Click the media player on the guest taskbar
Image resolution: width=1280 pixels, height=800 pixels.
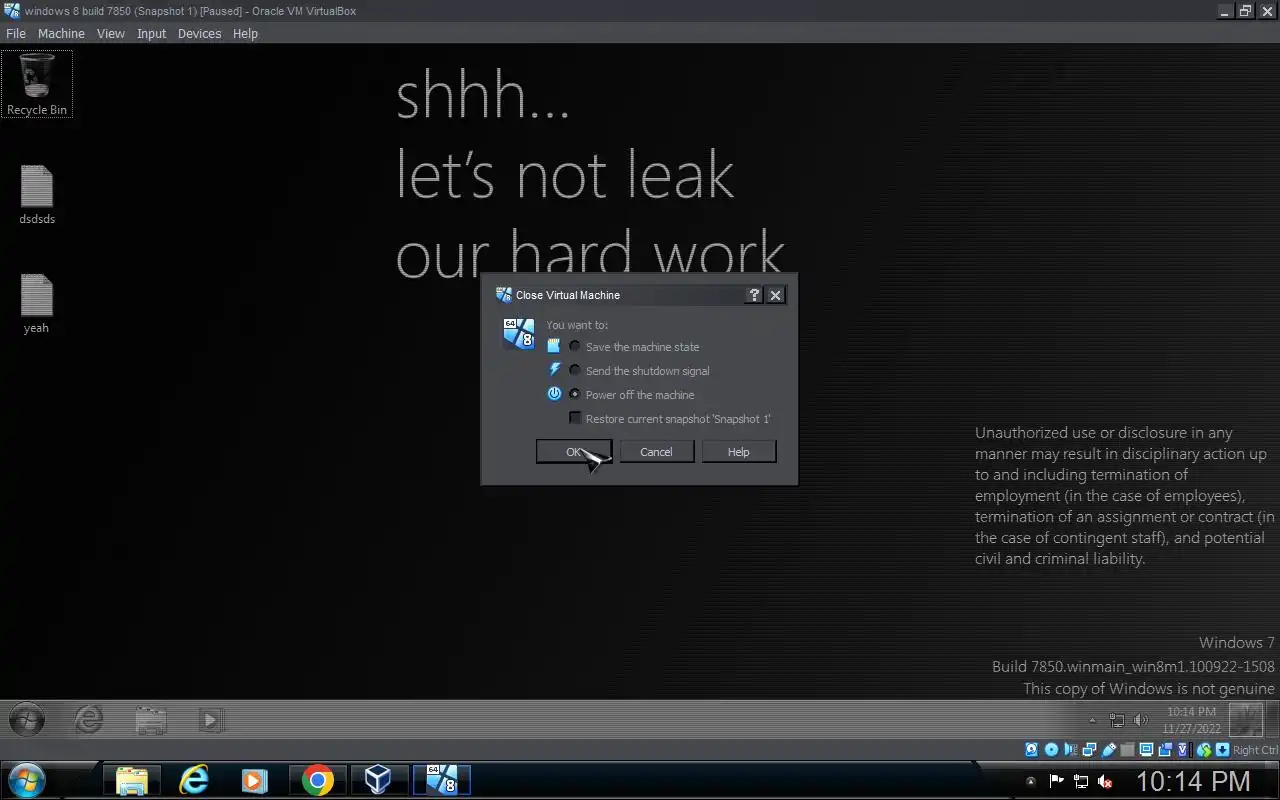[x=211, y=719]
